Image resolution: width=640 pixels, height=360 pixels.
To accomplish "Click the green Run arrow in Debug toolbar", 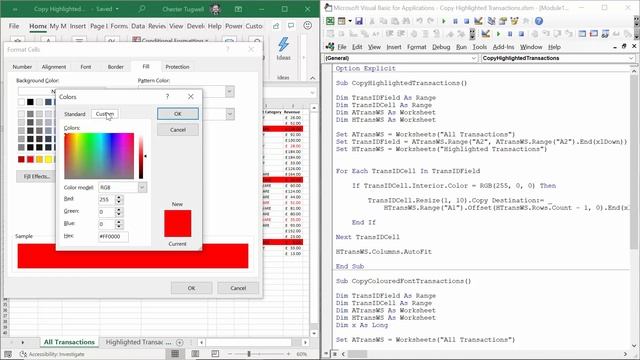I will [x=498, y=34].
